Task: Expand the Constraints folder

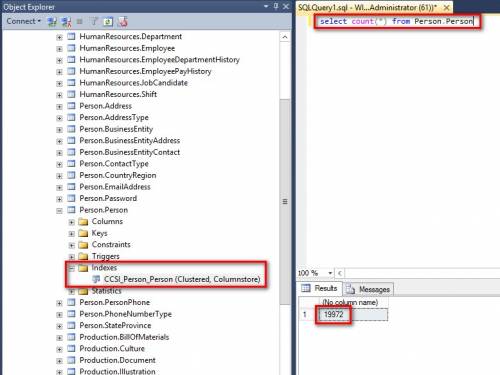Action: (72, 245)
